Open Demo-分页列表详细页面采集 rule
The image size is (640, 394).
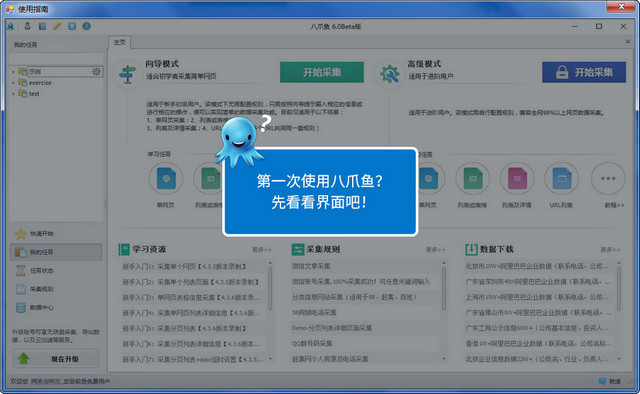[x=331, y=328]
